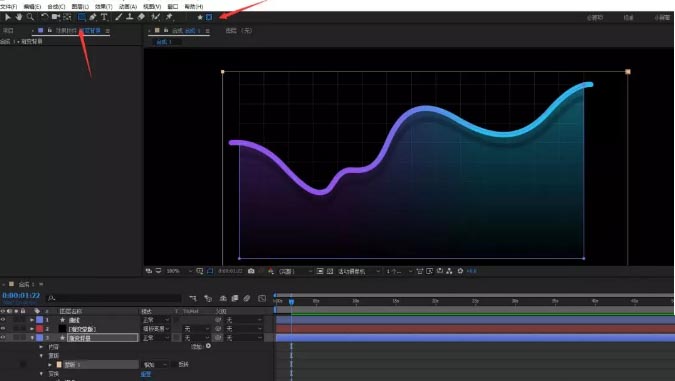Select the Rectangle shape tool
The image size is (675, 381).
[x=81, y=17]
